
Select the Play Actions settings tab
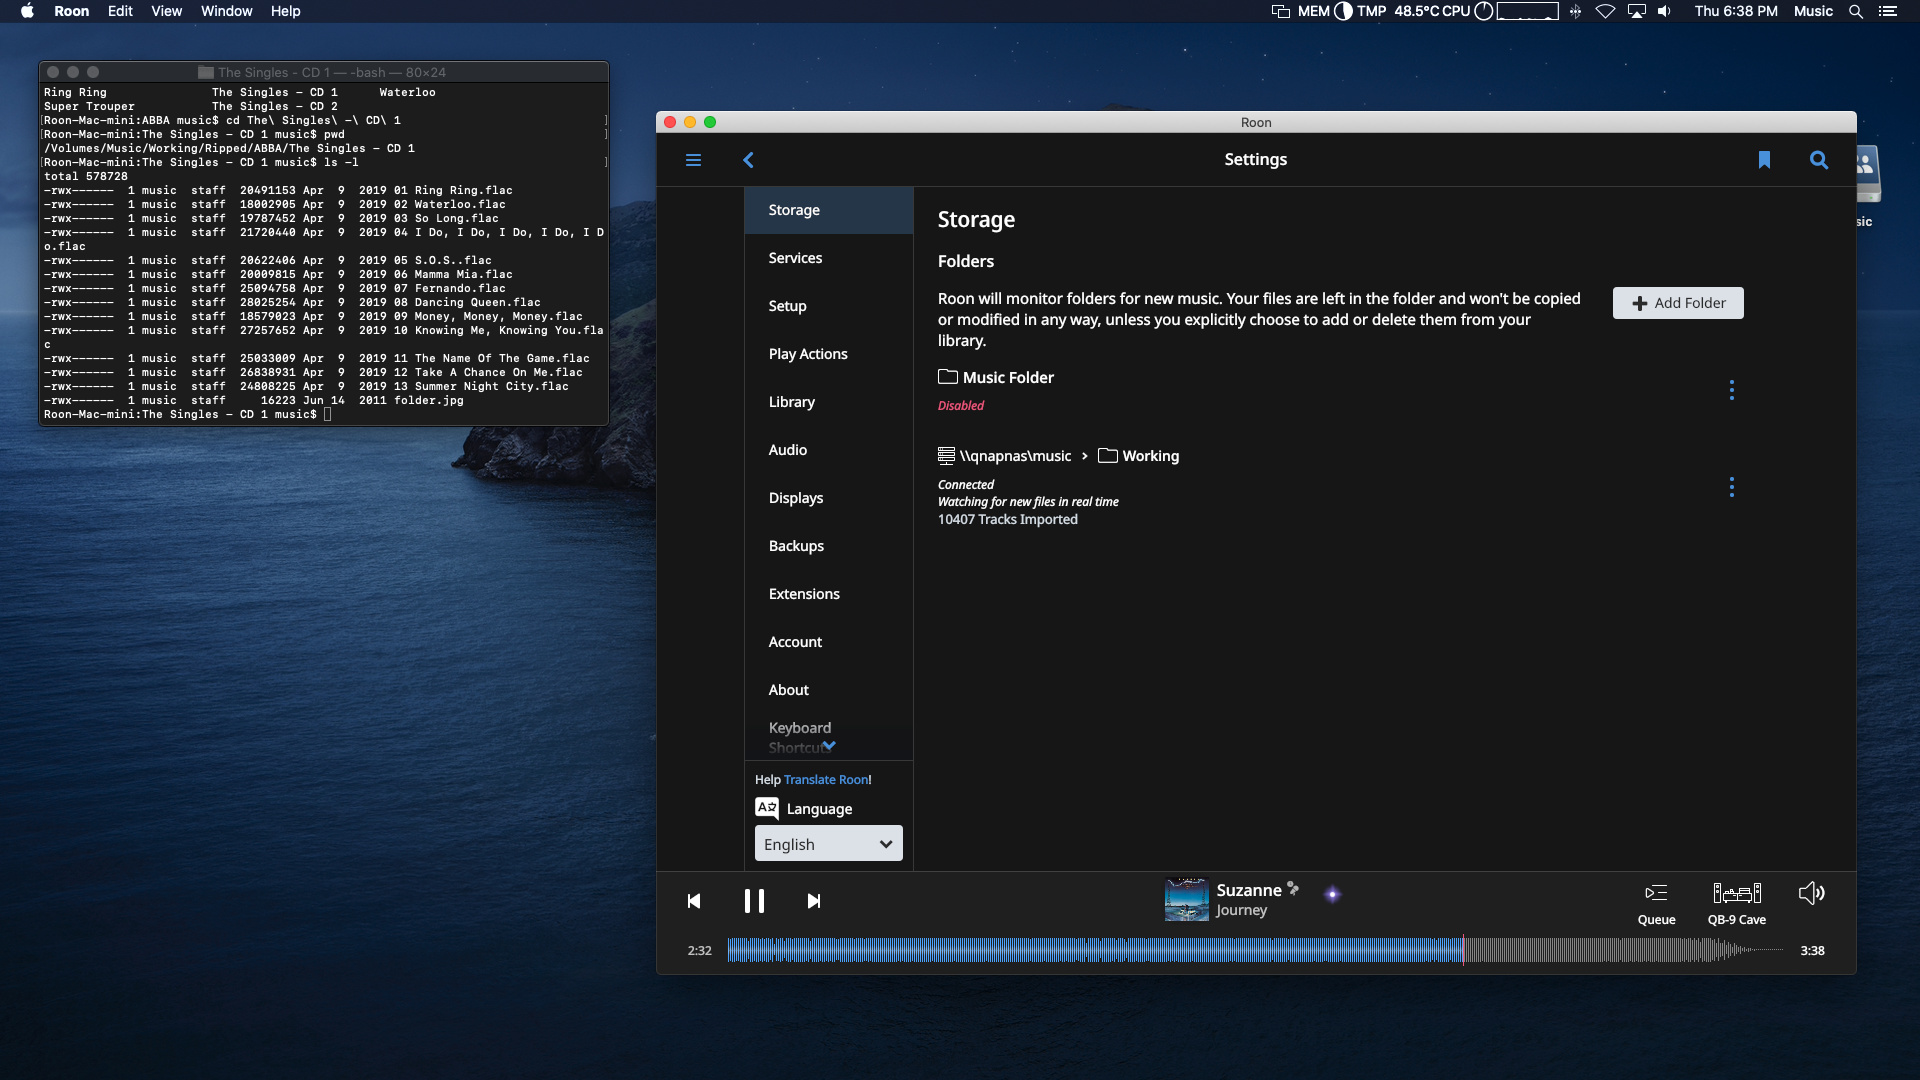coord(829,354)
